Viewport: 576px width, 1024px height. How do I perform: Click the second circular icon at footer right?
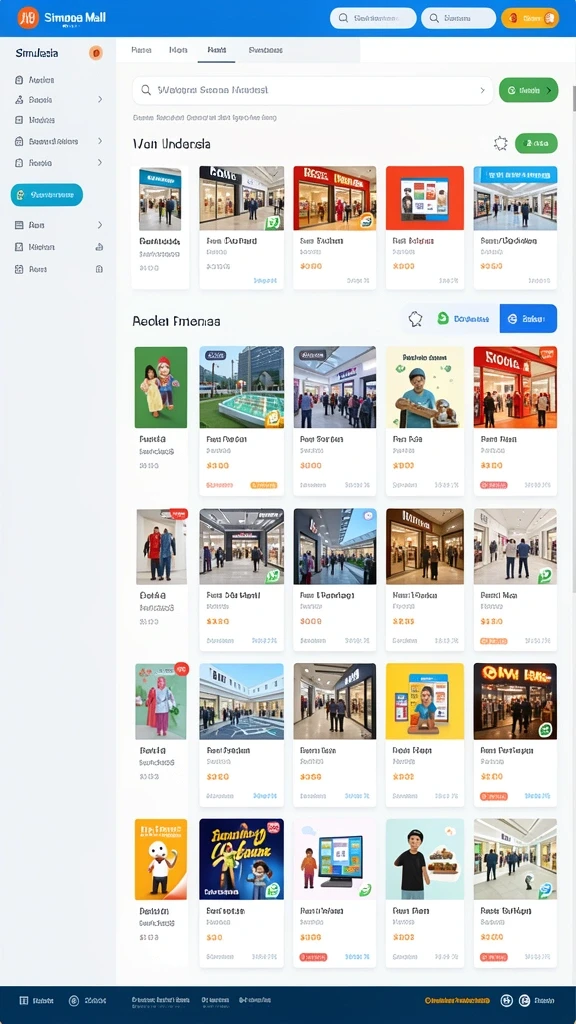pos(524,1000)
